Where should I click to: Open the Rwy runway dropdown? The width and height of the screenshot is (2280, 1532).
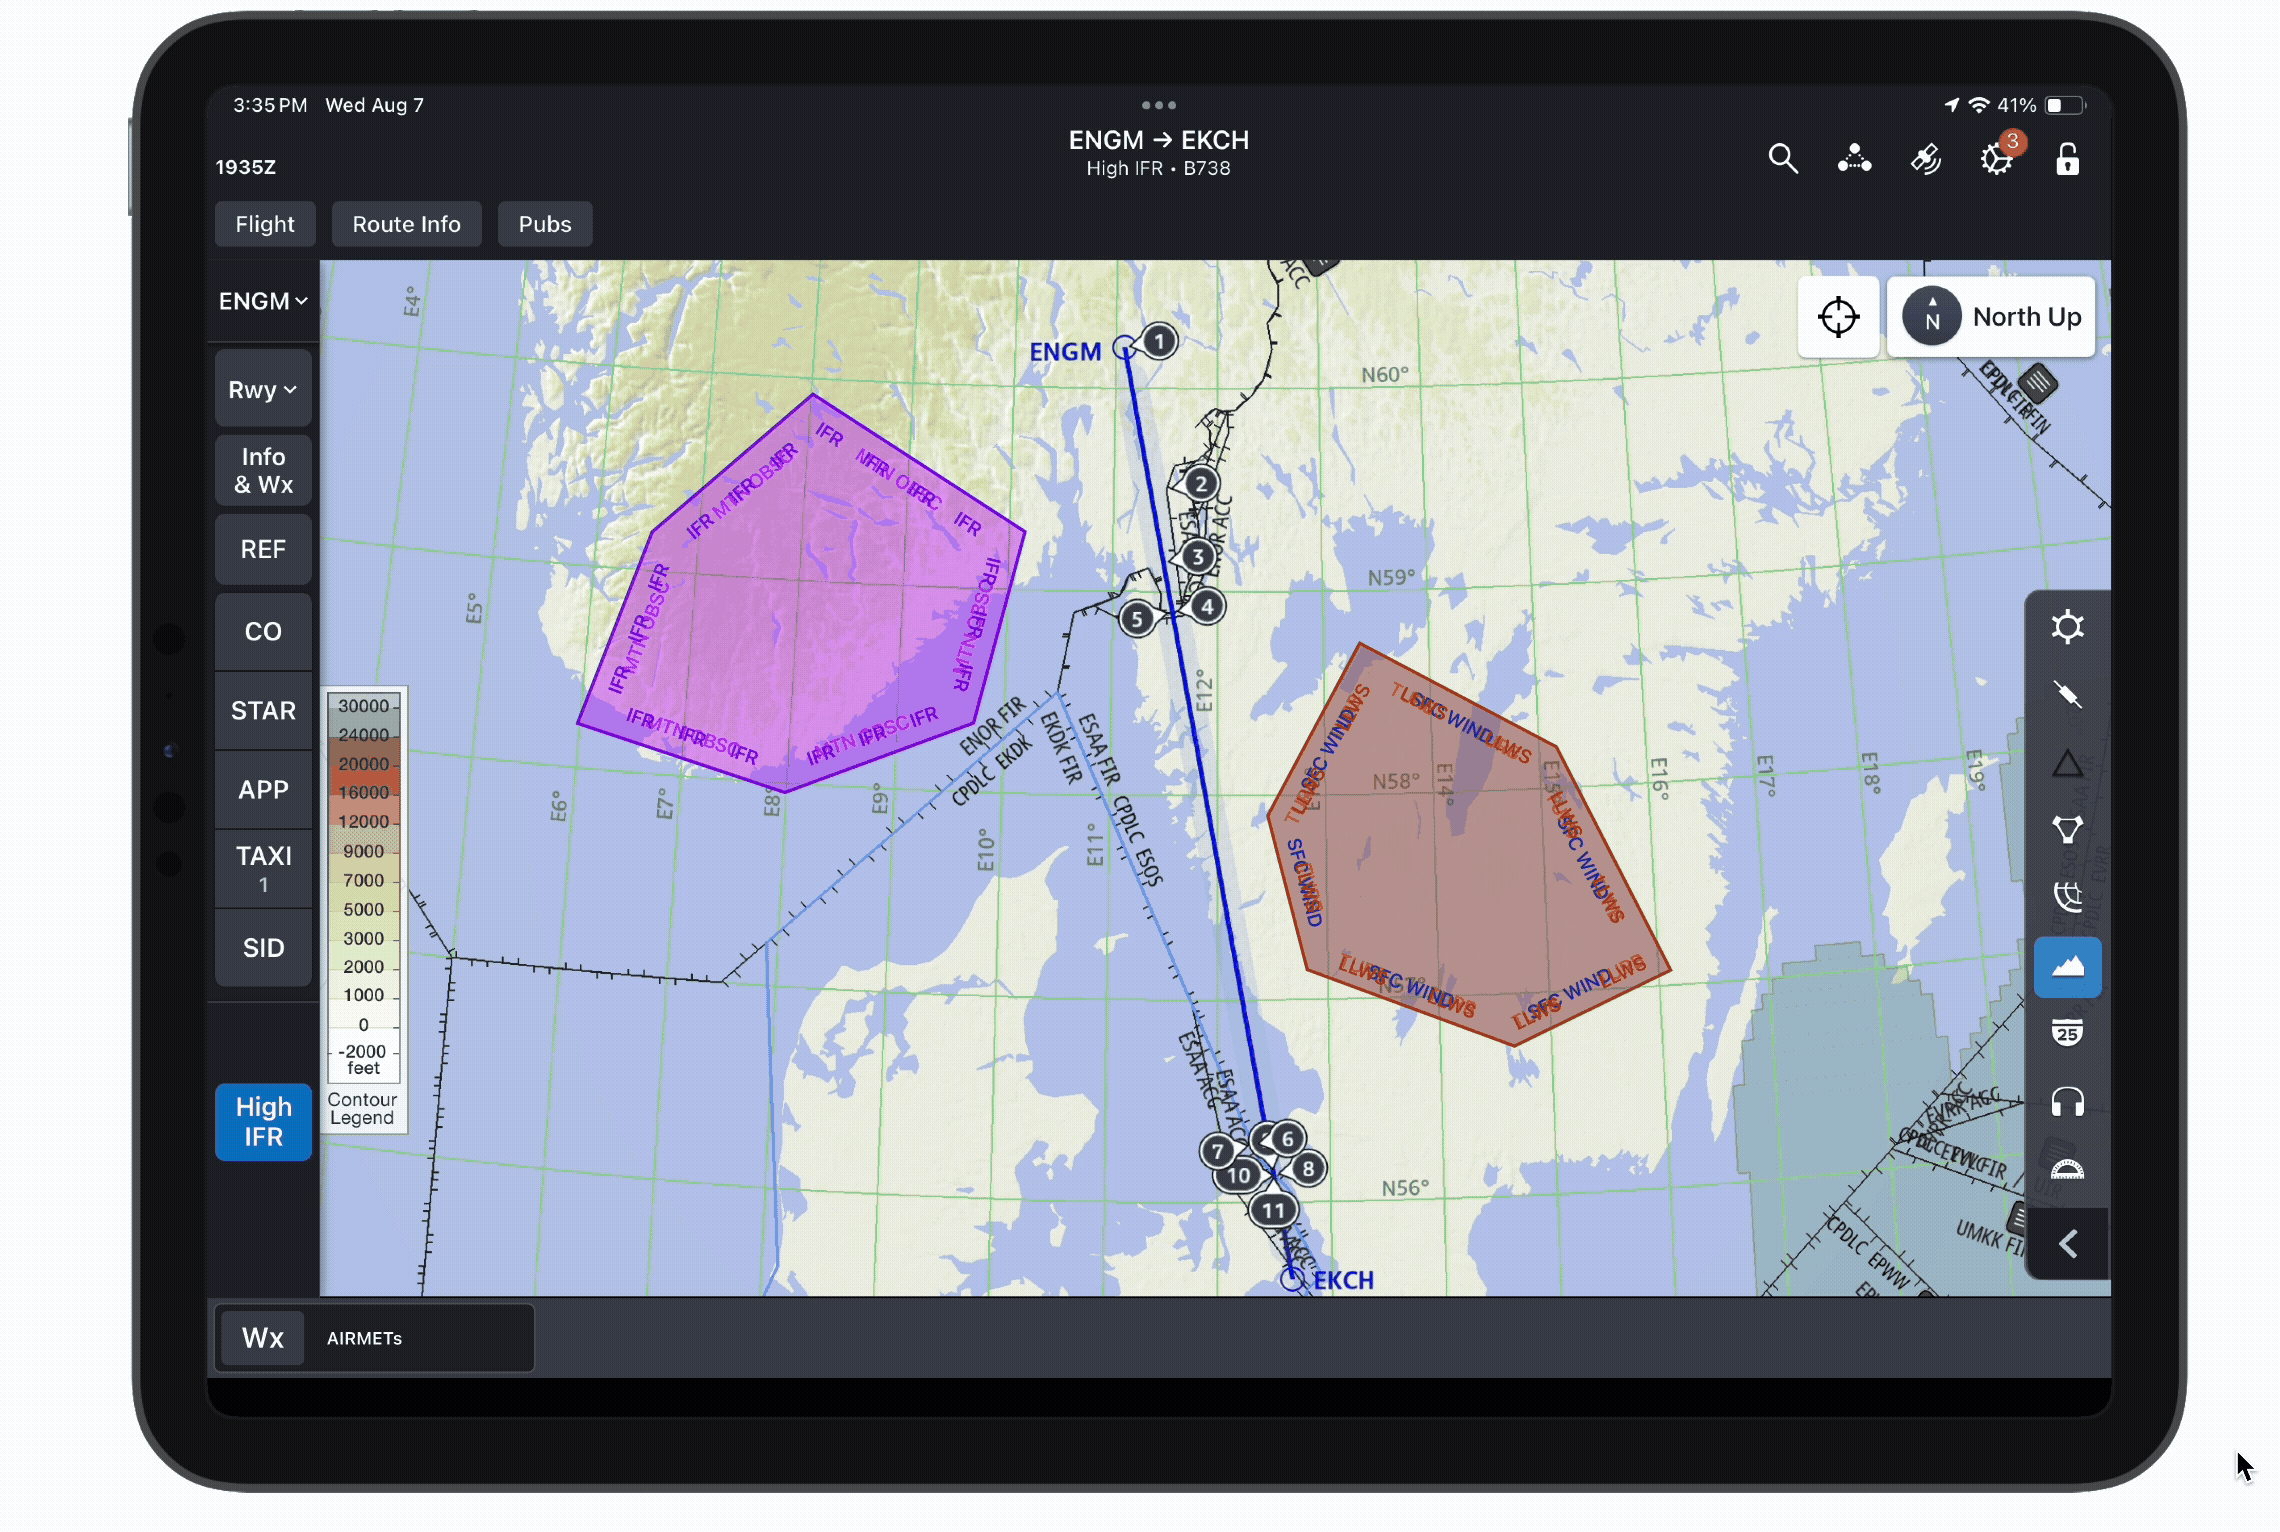[263, 390]
